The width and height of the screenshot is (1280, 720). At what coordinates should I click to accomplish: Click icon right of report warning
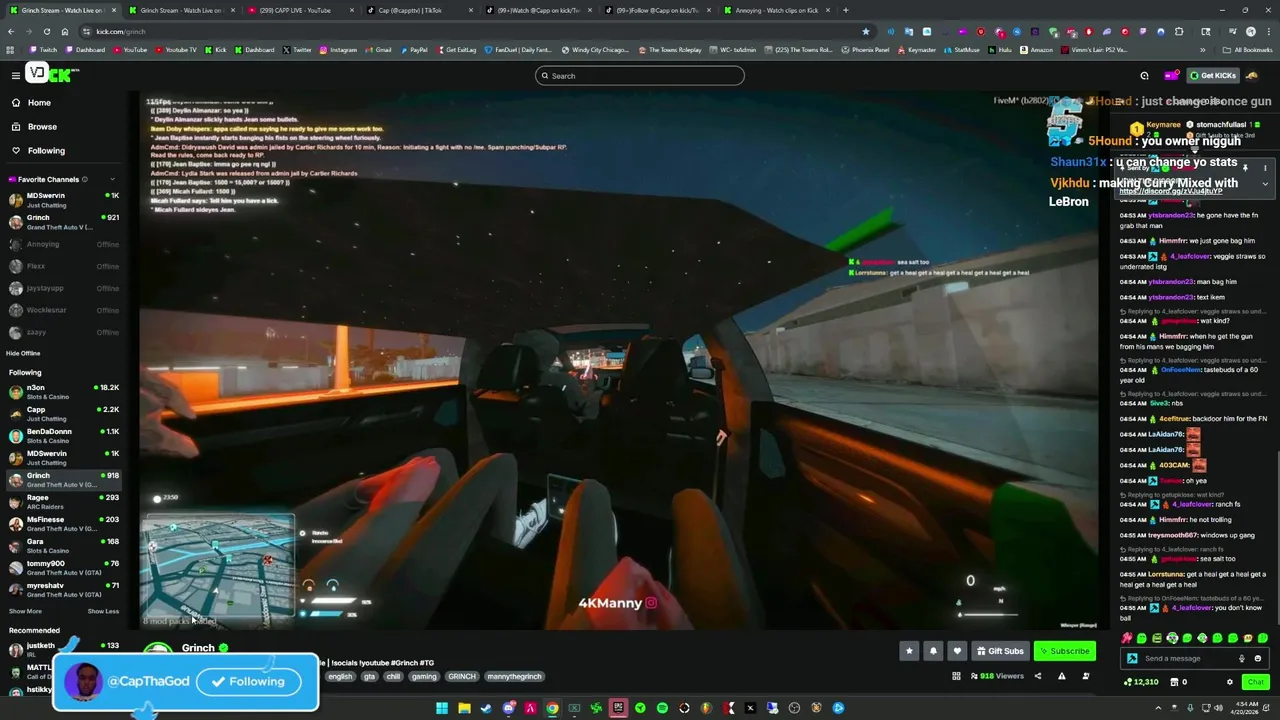pyautogui.click(x=1086, y=676)
